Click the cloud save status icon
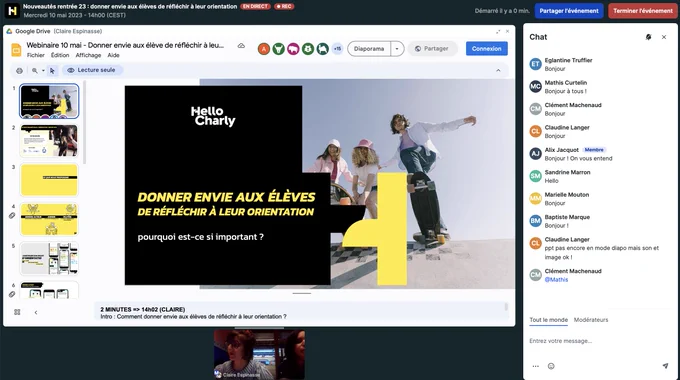This screenshot has height=380, width=680. point(241,46)
